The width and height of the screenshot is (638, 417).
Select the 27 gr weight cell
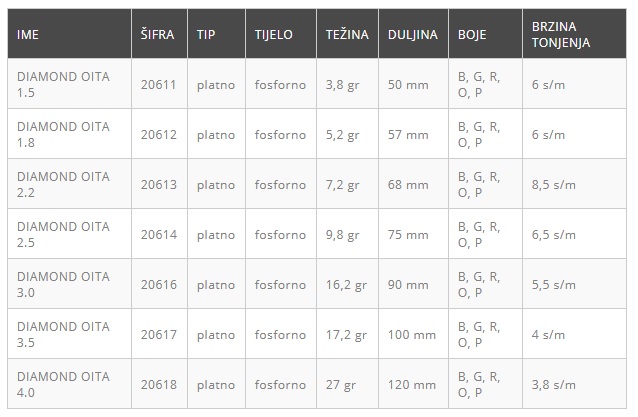340,384
